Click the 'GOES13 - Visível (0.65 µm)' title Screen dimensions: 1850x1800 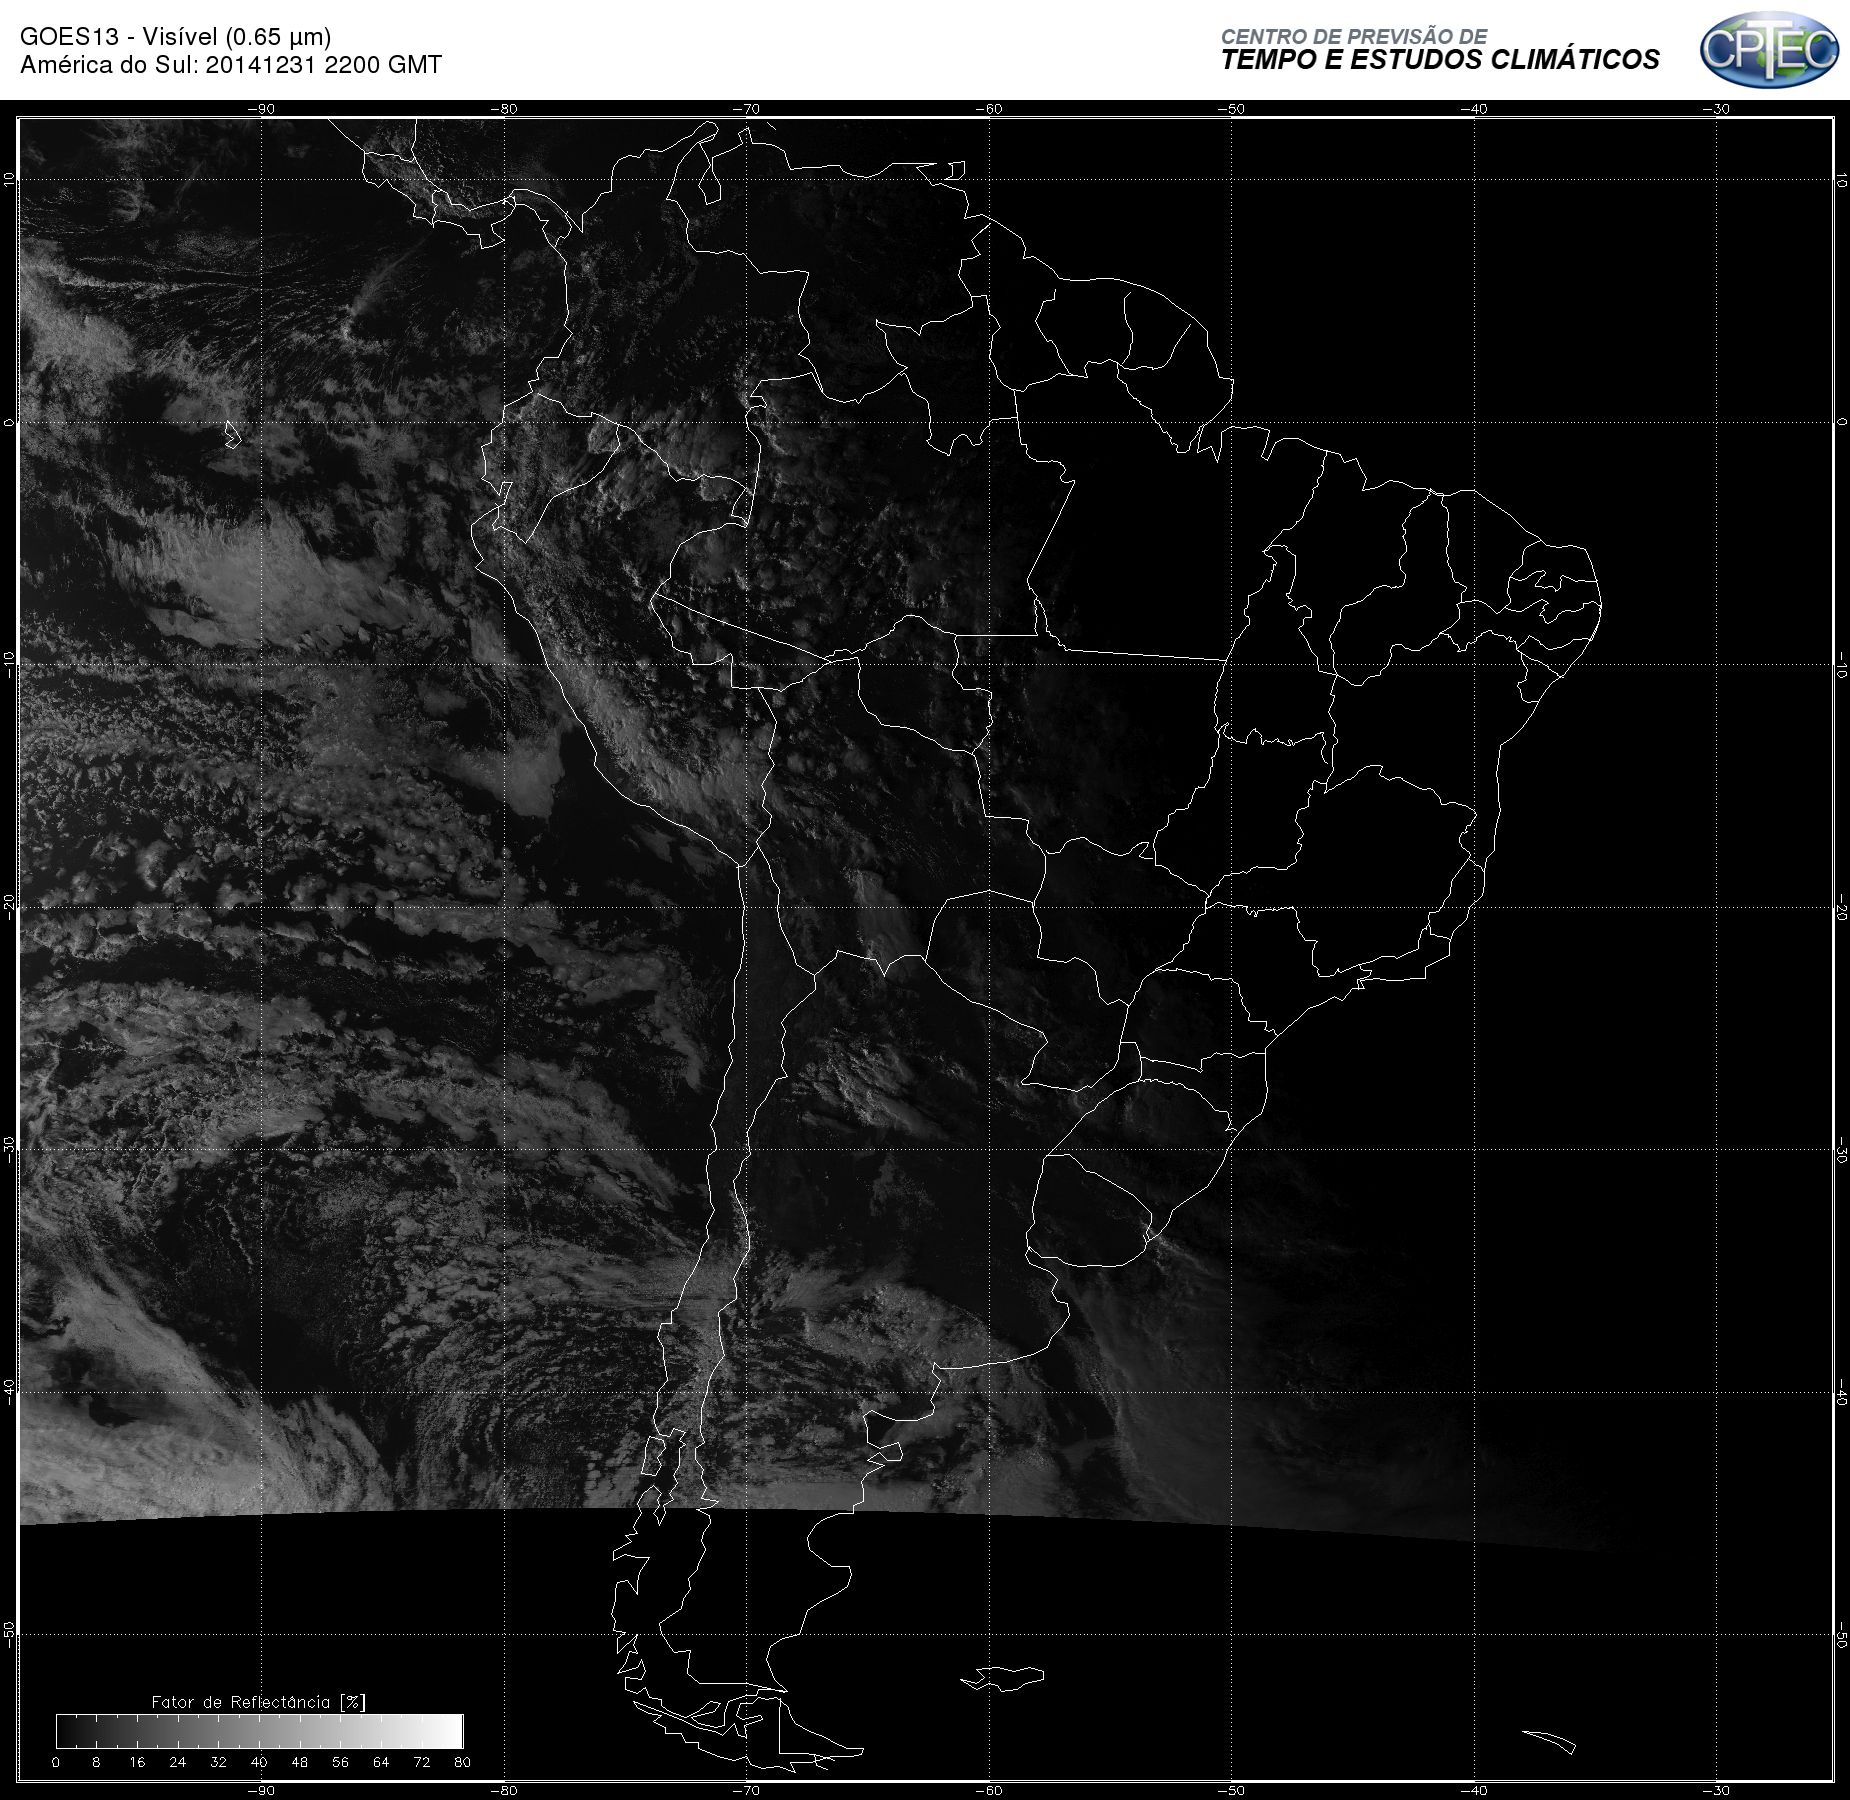click(x=175, y=37)
